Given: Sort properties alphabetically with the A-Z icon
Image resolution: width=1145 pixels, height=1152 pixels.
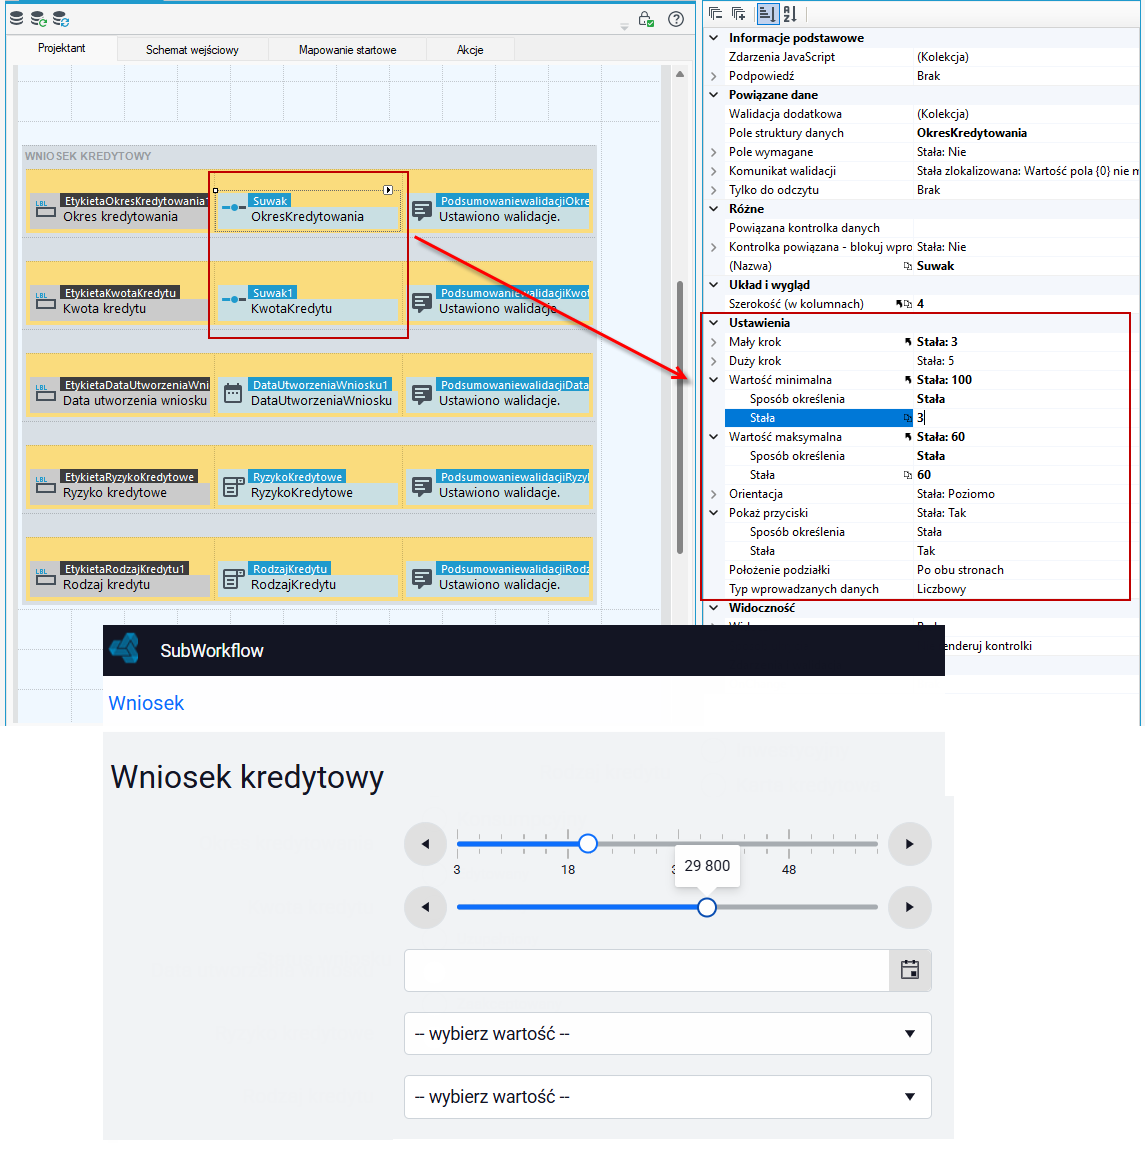Looking at the screenshot, I should point(790,13).
